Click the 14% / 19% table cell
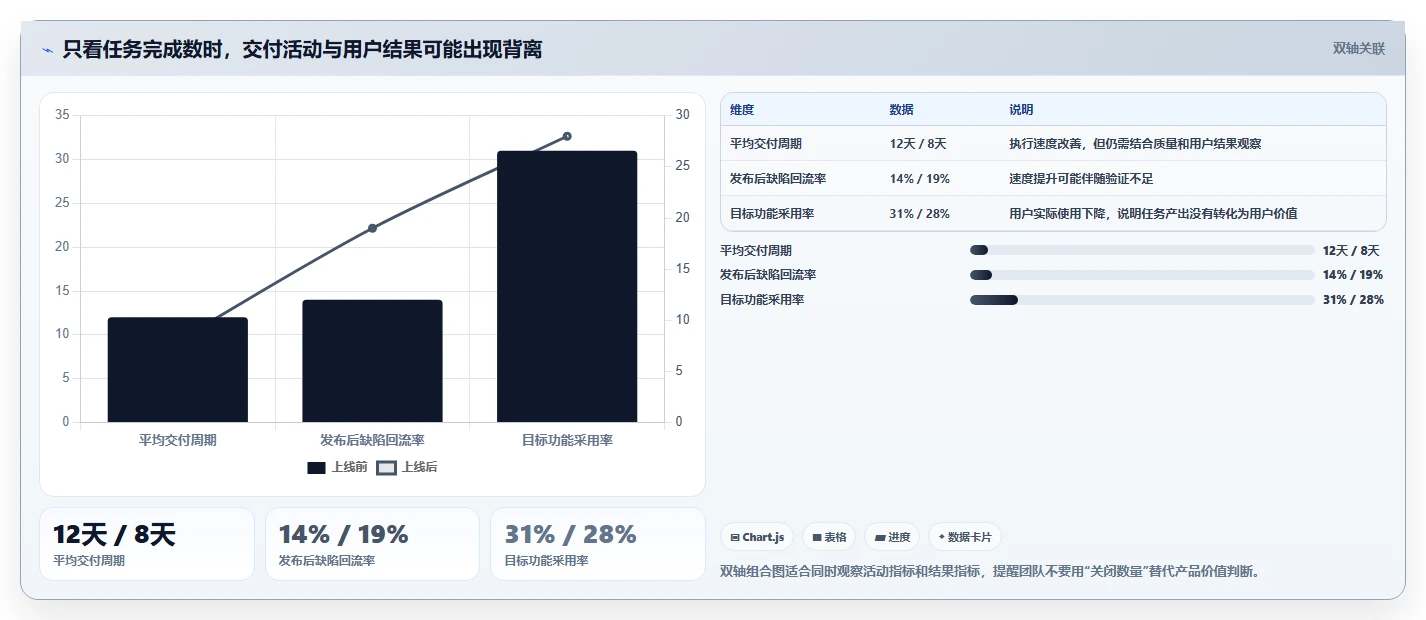1426x620 pixels. (x=919, y=179)
